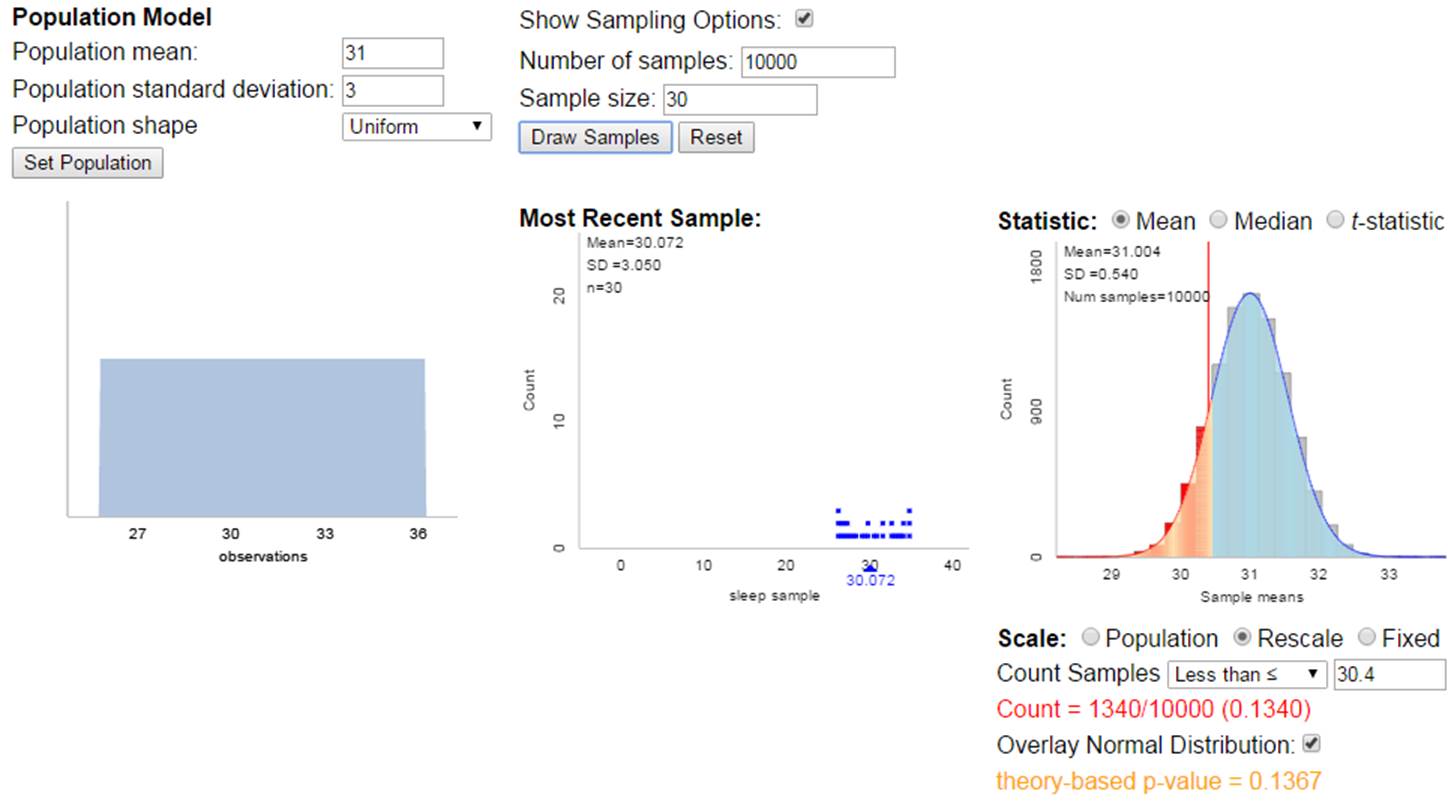The image size is (1448, 803).
Task: Click the Set Population button
Action: [x=87, y=163]
